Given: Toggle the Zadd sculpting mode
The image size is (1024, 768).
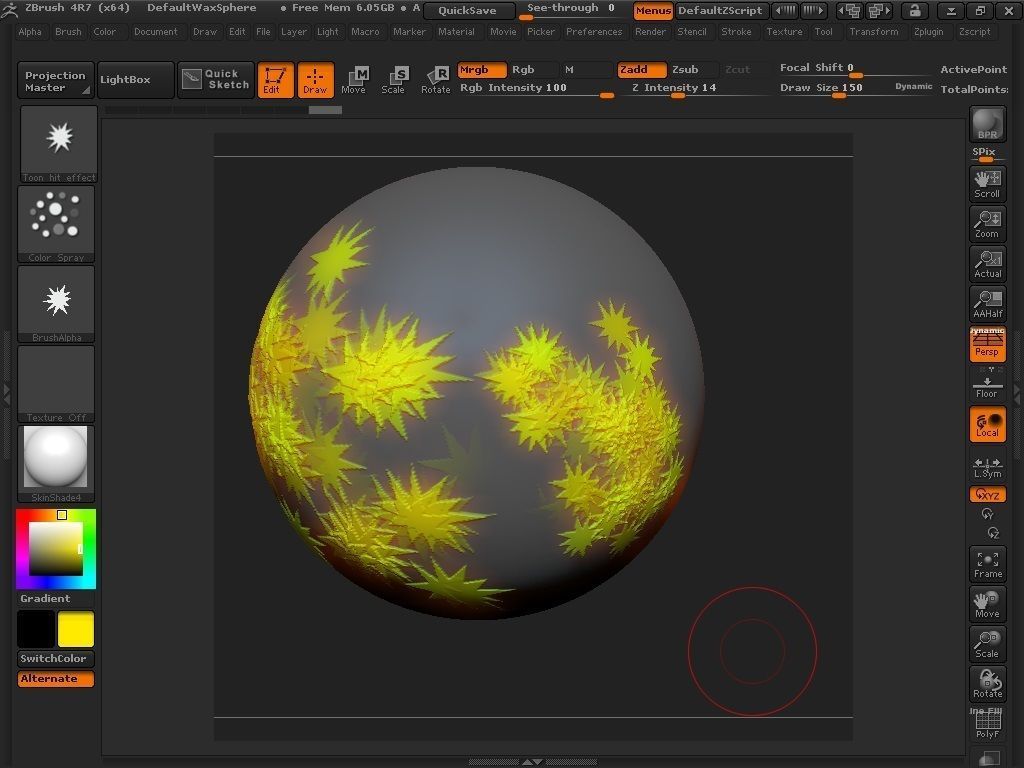Looking at the screenshot, I should coord(641,70).
